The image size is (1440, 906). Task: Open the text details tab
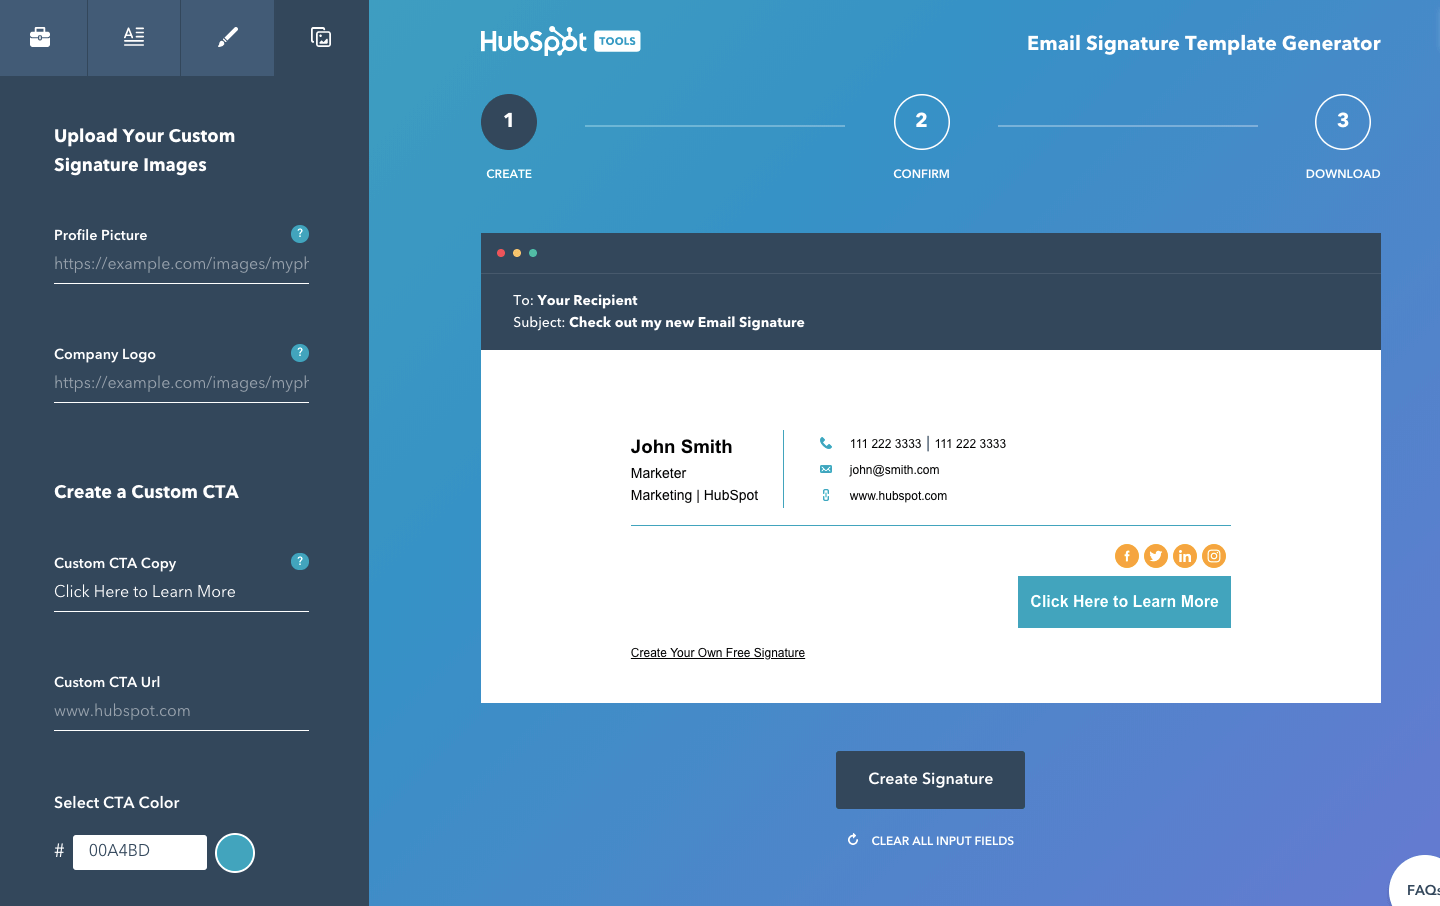(134, 37)
